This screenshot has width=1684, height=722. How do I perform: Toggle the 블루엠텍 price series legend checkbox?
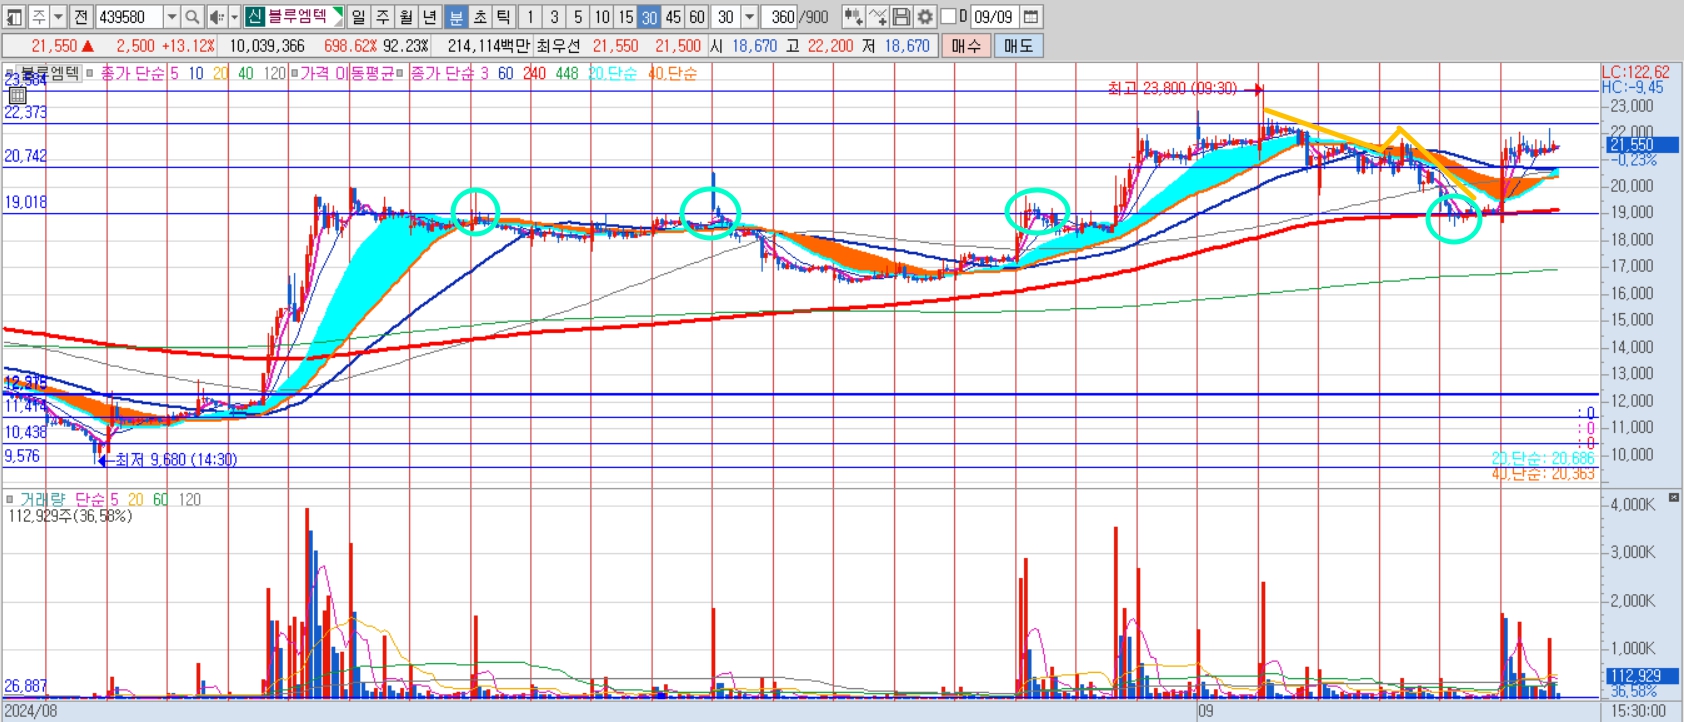click(9, 74)
